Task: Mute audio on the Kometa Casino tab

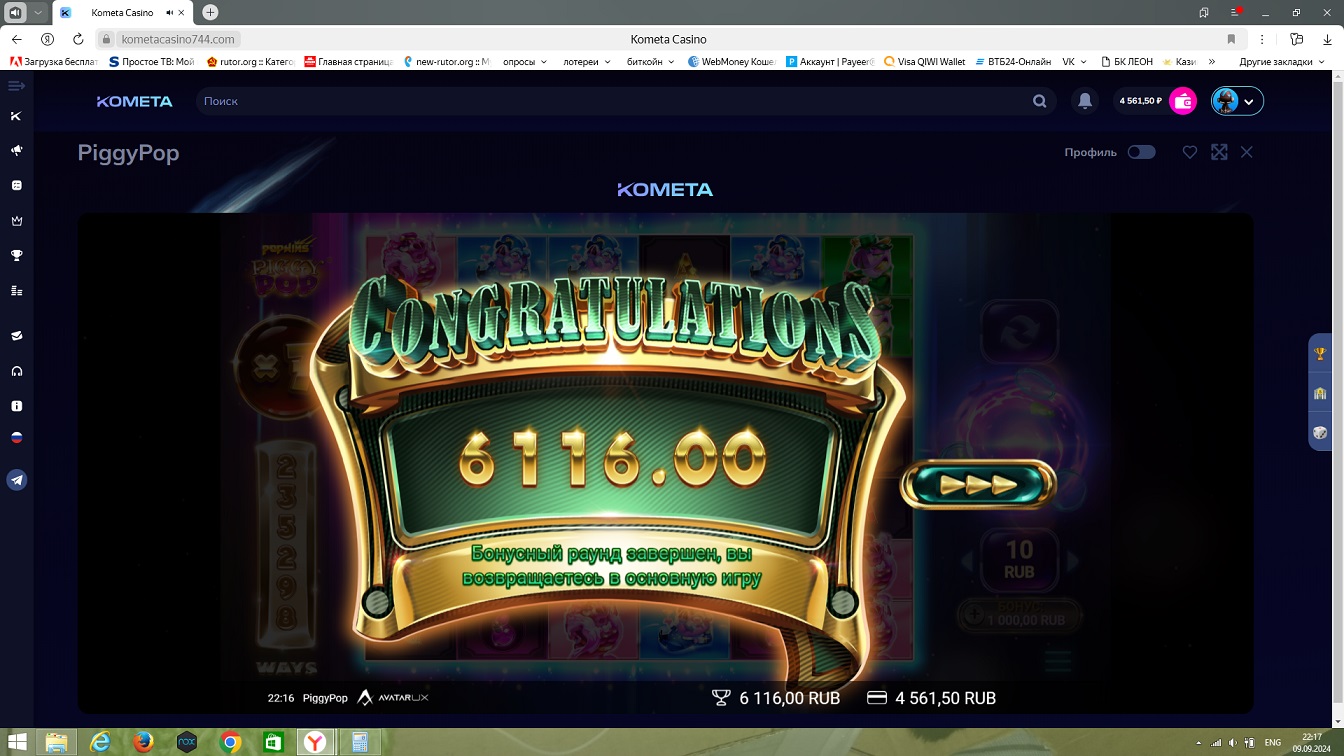Action: point(169,13)
